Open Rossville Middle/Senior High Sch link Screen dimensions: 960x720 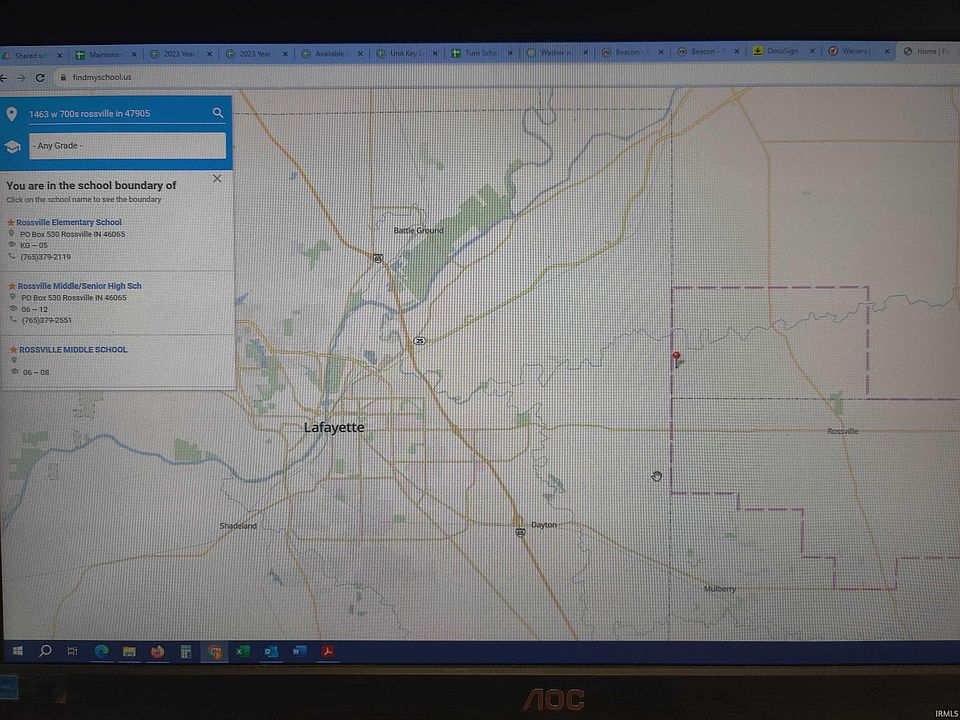click(79, 286)
